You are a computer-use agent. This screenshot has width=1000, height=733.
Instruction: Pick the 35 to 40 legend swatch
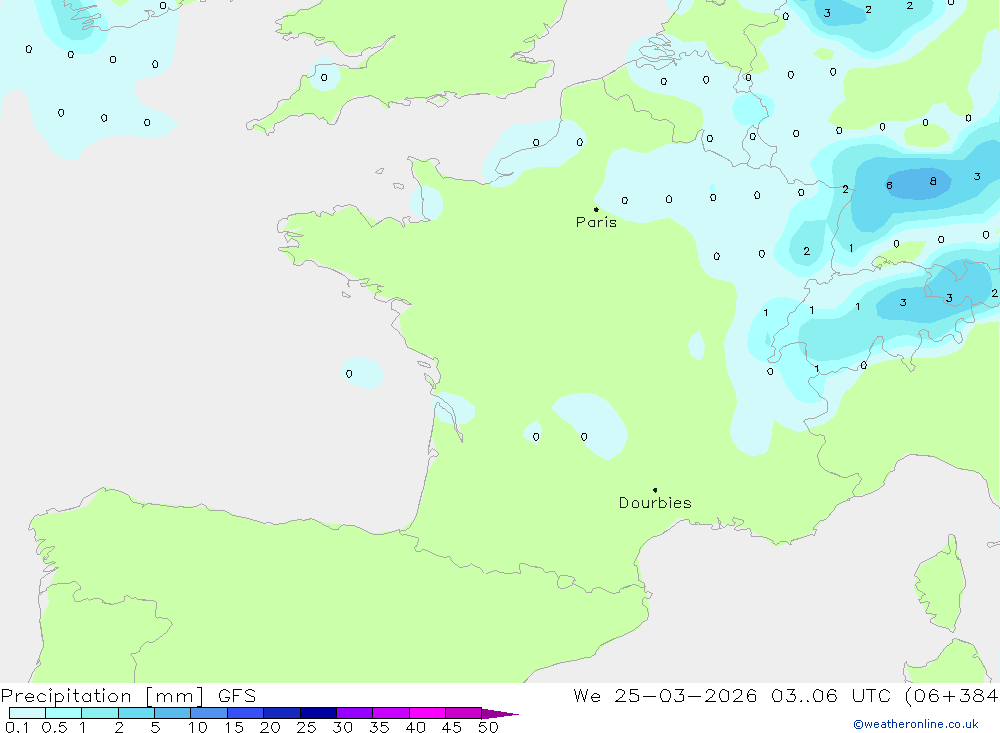[x=391, y=713]
